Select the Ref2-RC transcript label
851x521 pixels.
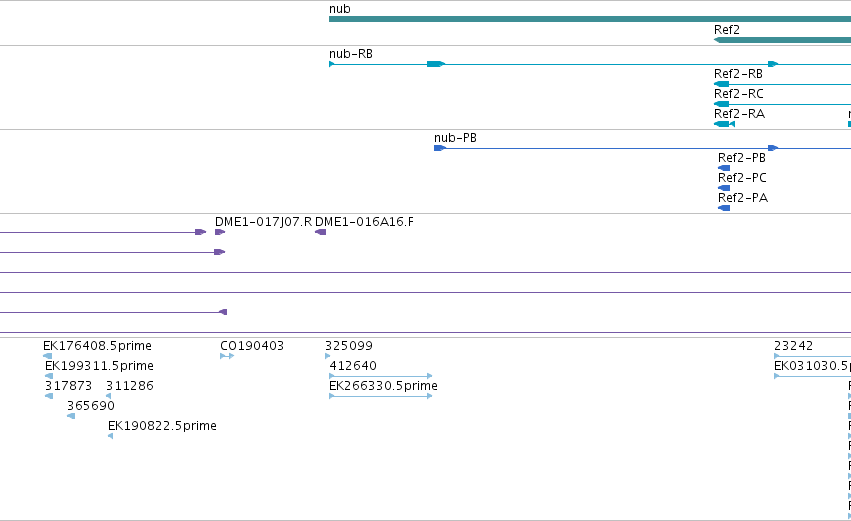(739, 94)
